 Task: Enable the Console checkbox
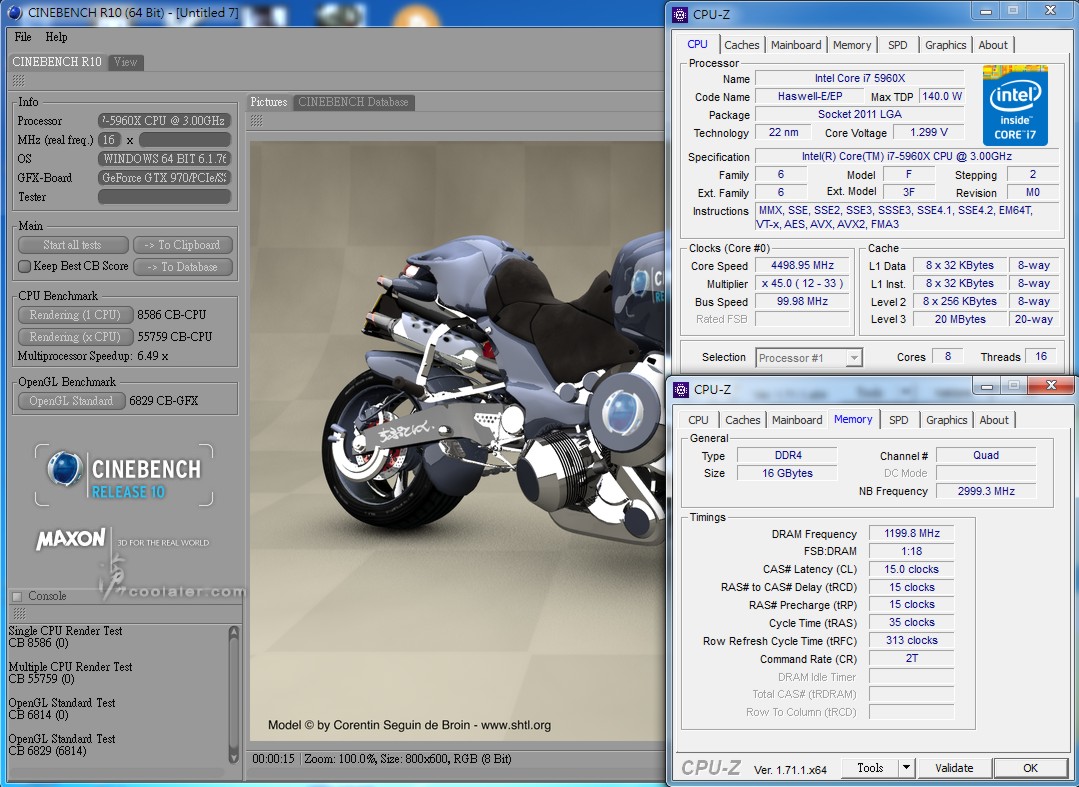pyautogui.click(x=17, y=596)
